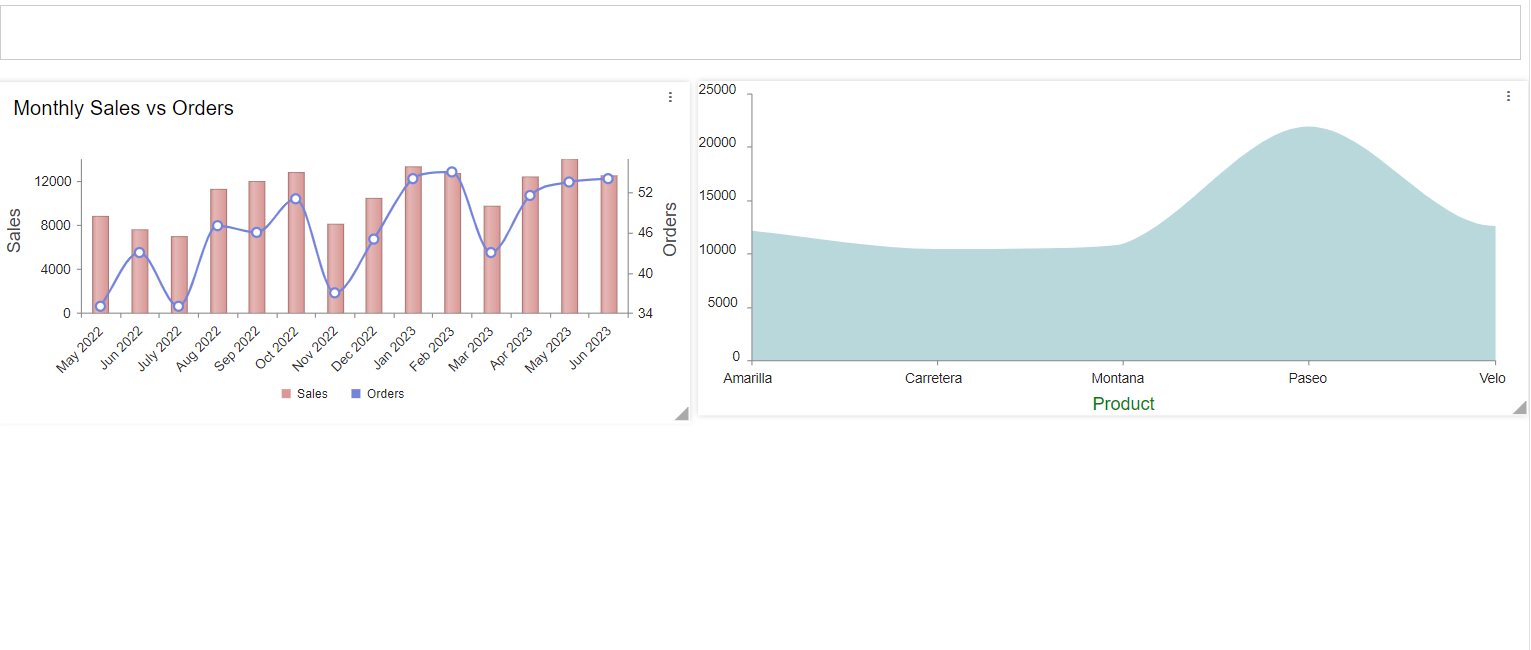This screenshot has height=650, width=1531.
Task: Open the Monthly Sales vs Orders options menu
Action: [670, 97]
